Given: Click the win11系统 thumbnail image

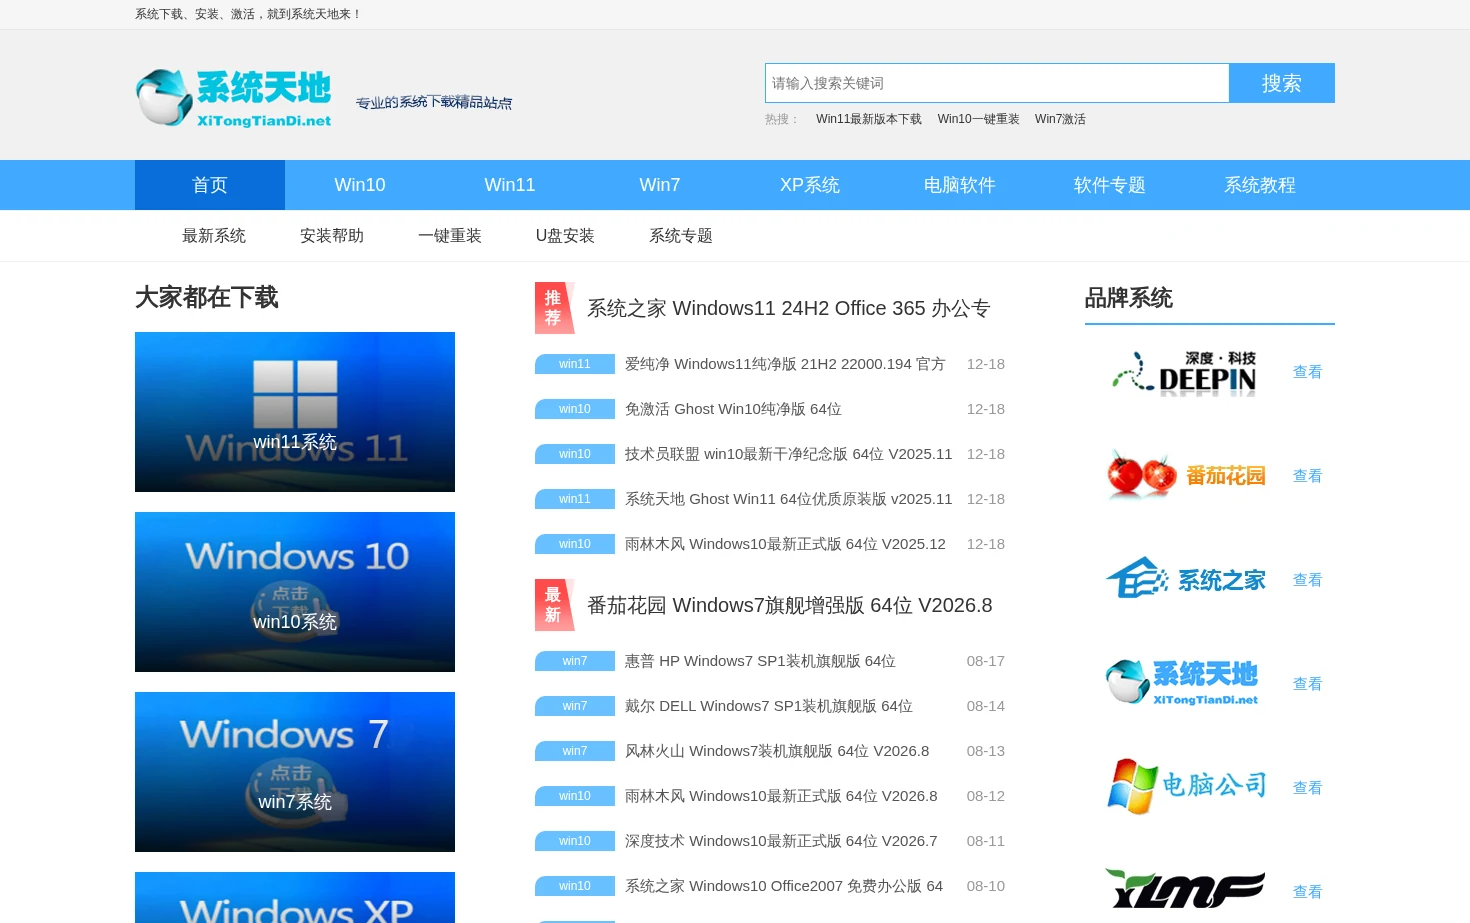Looking at the screenshot, I should click(295, 412).
